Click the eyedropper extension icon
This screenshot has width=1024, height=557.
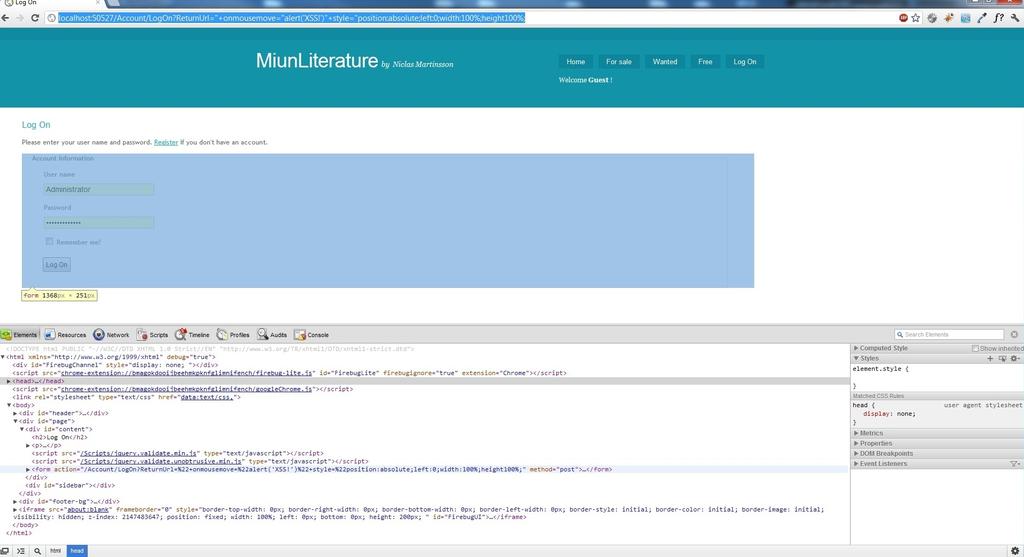click(982, 18)
